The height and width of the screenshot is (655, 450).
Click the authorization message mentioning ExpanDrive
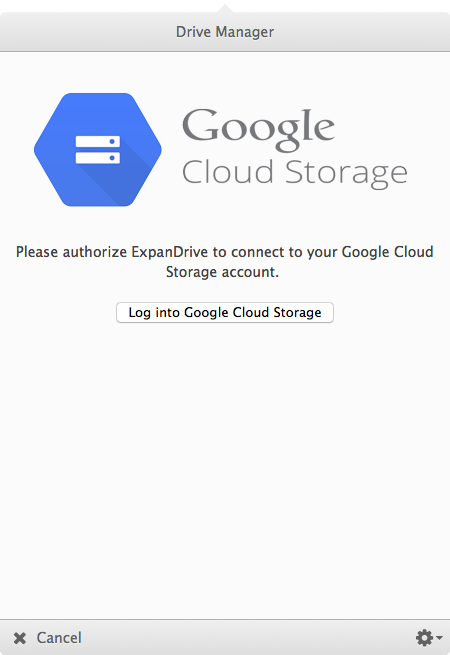pyautogui.click(x=224, y=262)
